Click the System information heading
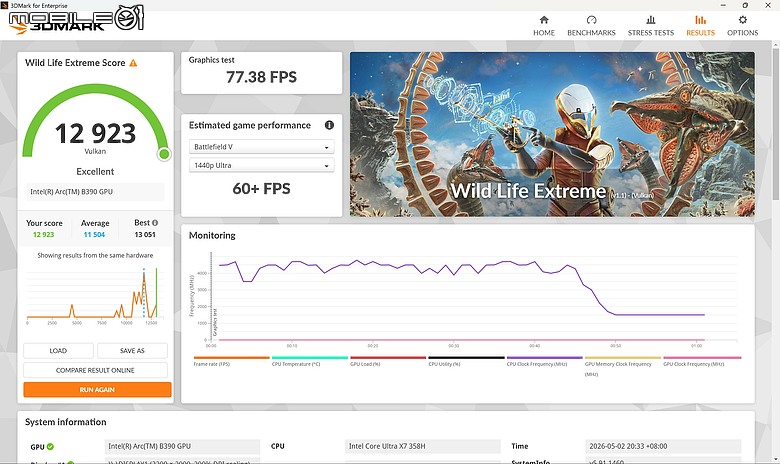The width and height of the screenshot is (780, 464). pyautogui.click(x=66, y=422)
